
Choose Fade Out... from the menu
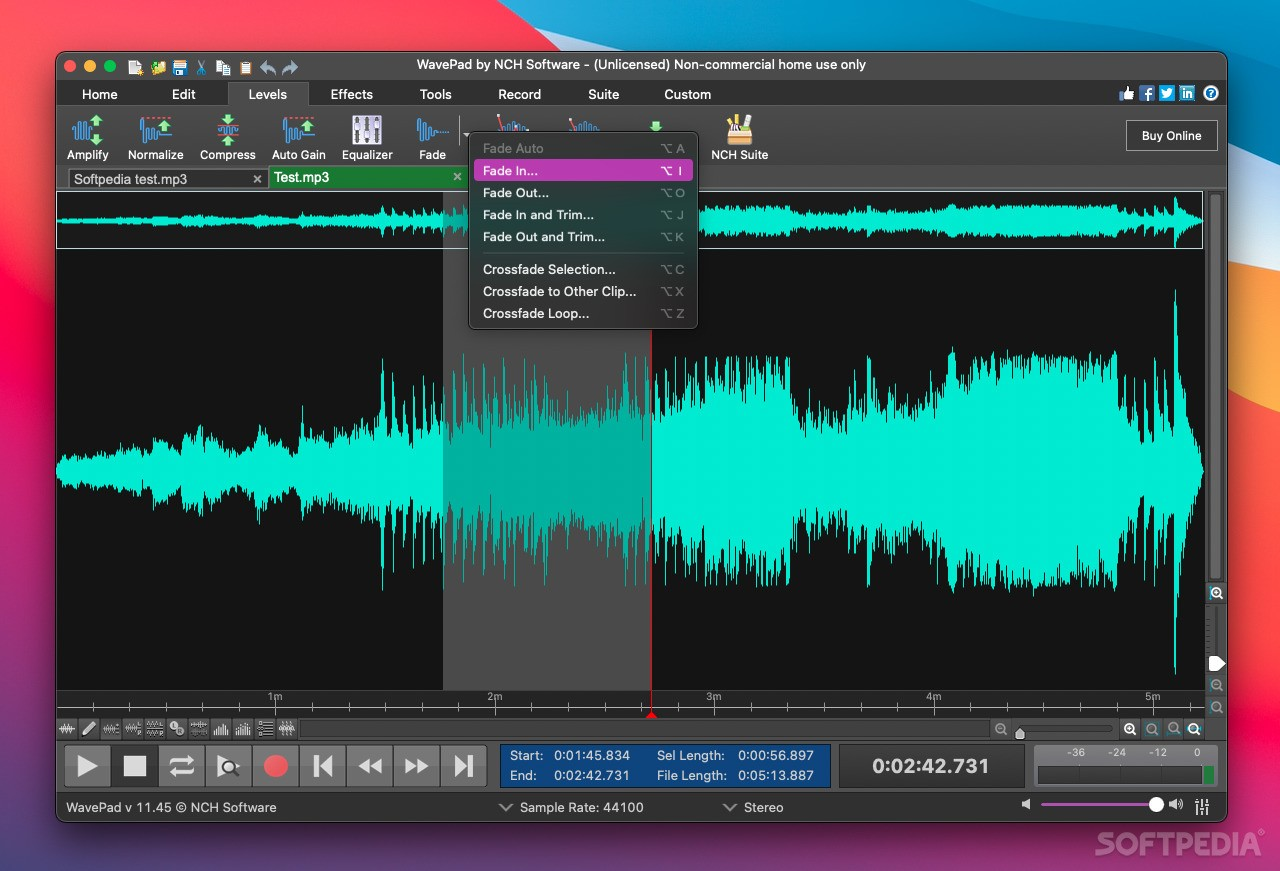point(583,193)
